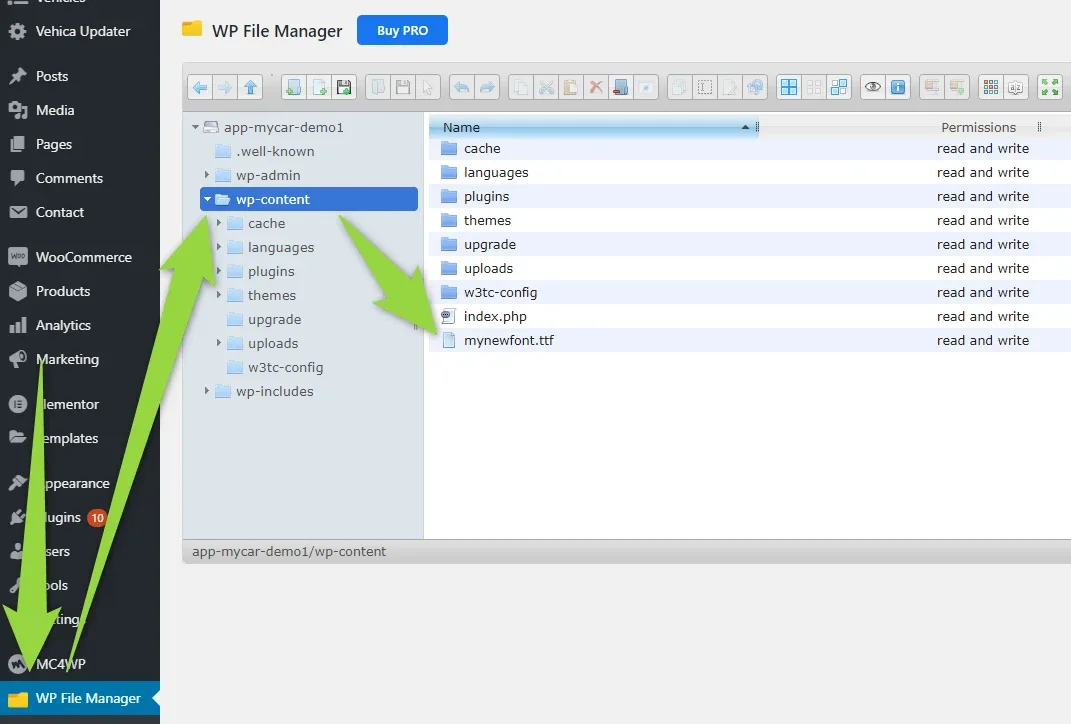1071x724 pixels.
Task: Upload files using the floppy plus icon
Action: tap(344, 87)
